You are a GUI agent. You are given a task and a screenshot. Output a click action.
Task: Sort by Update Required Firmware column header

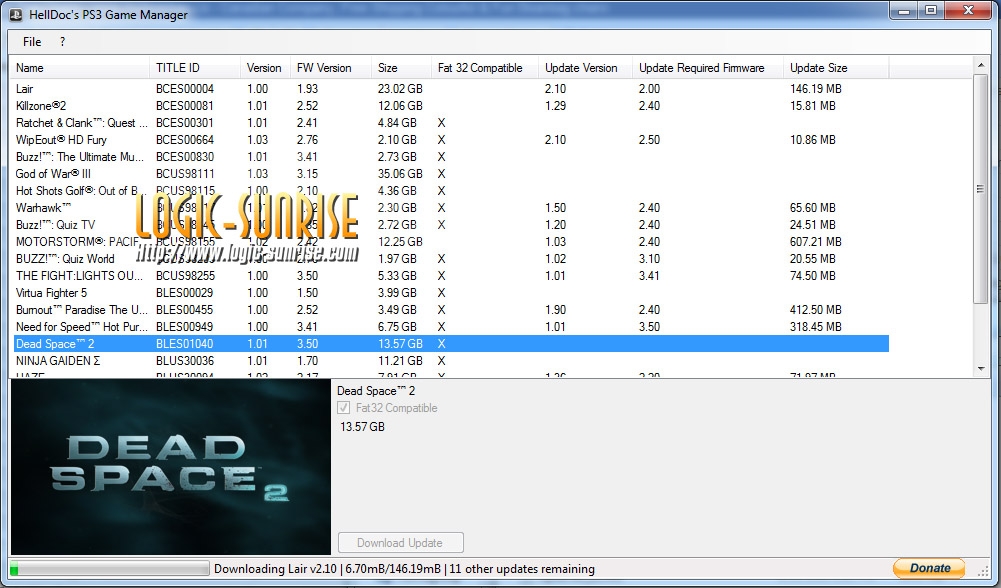(x=707, y=68)
